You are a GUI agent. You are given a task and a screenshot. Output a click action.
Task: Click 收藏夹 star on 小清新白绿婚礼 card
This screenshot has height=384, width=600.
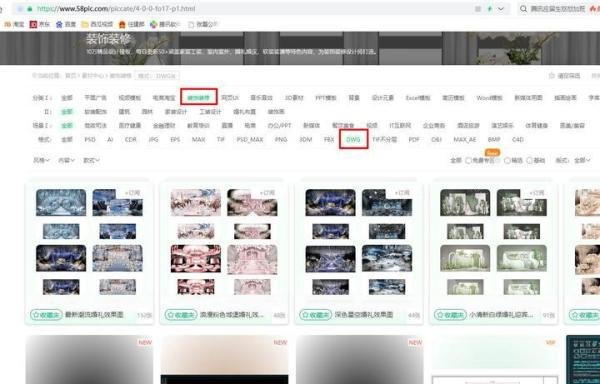tap(450, 315)
